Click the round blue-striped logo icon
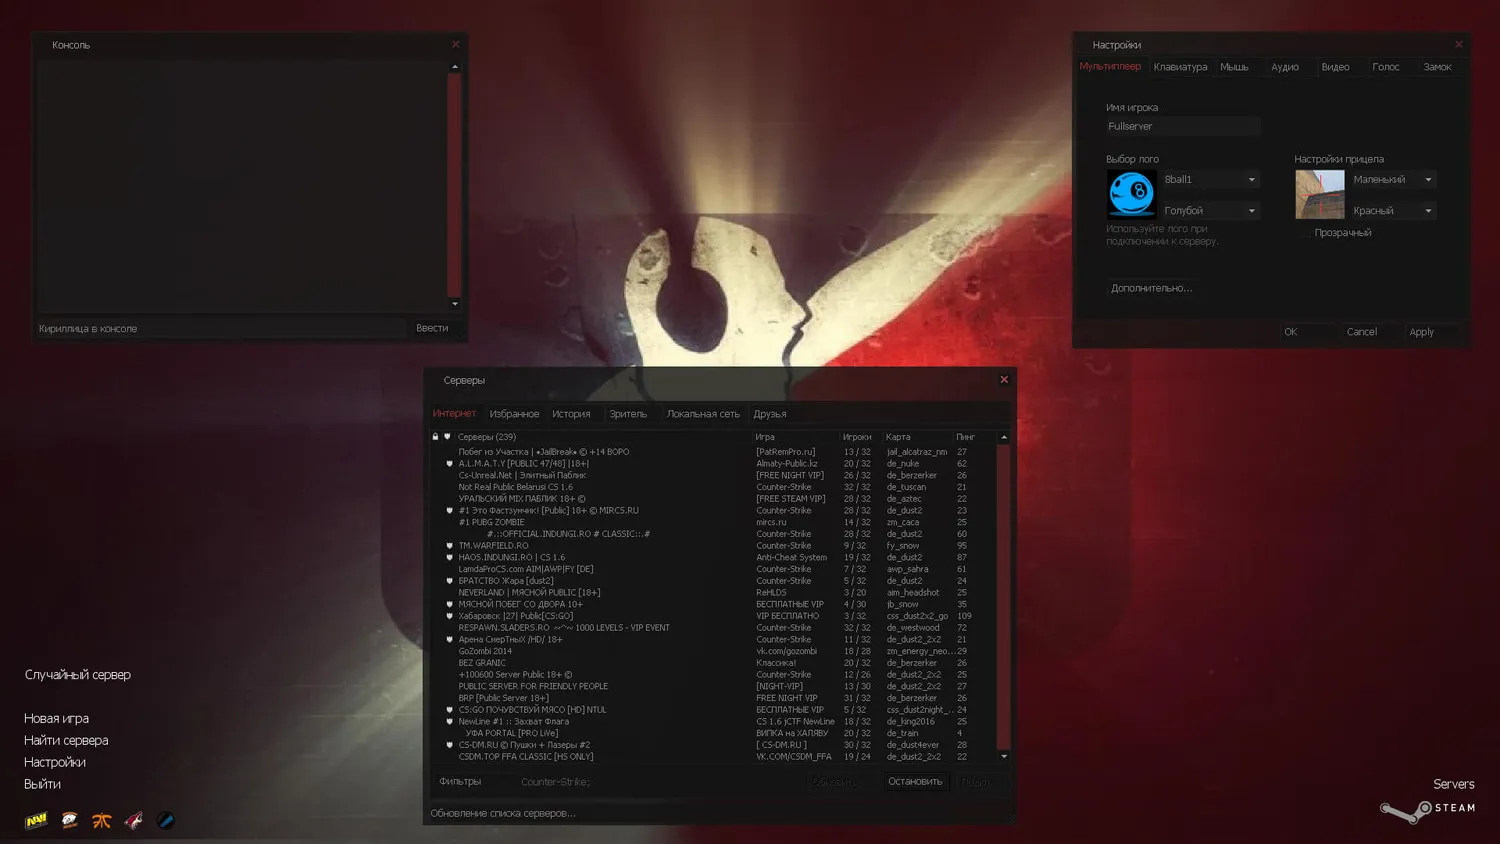 (x=166, y=820)
